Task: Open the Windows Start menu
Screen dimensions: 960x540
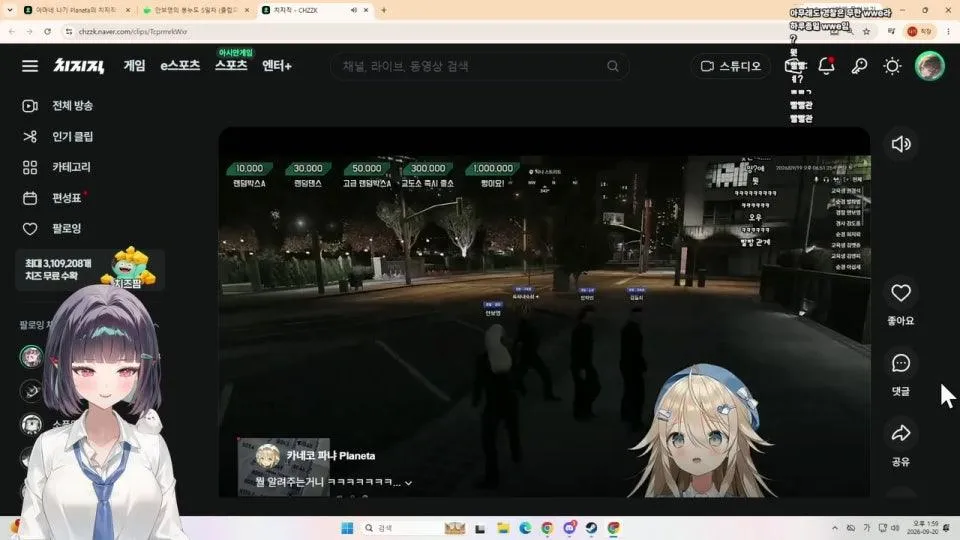Action: click(347, 528)
